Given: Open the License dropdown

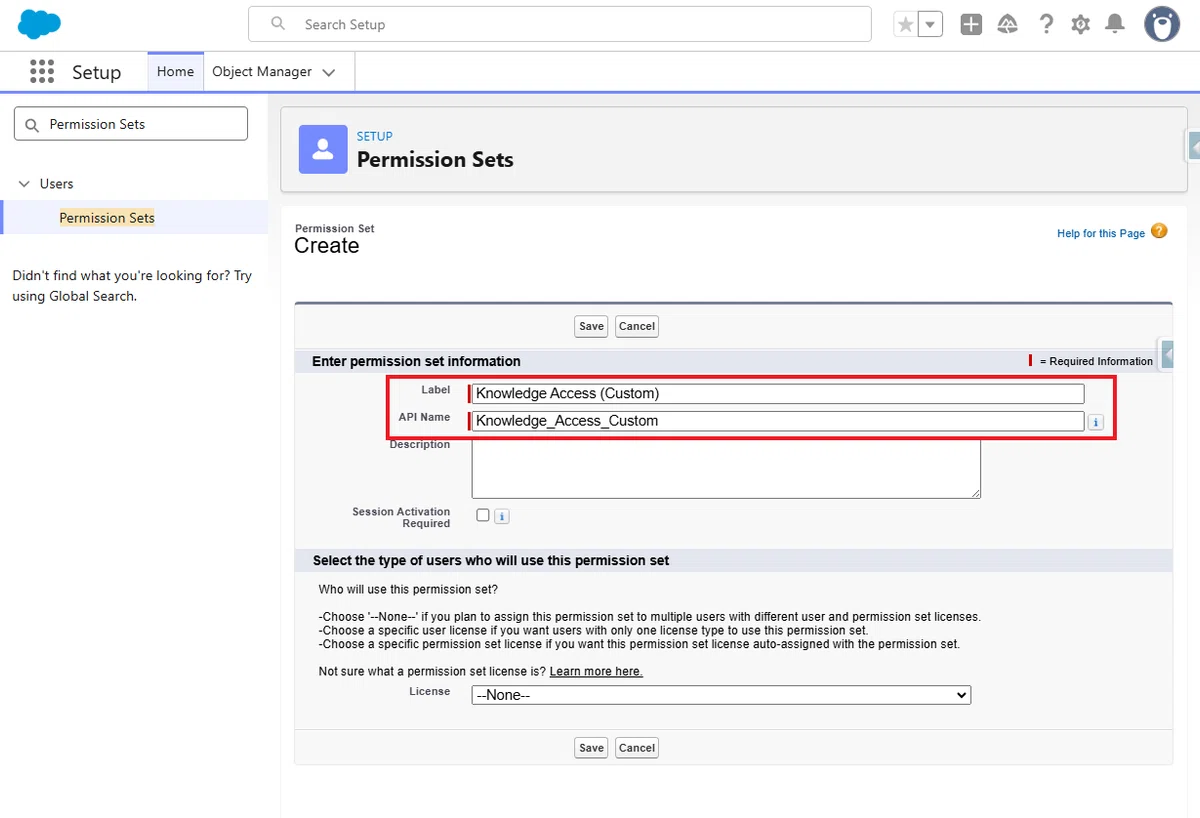Looking at the screenshot, I should pos(721,695).
